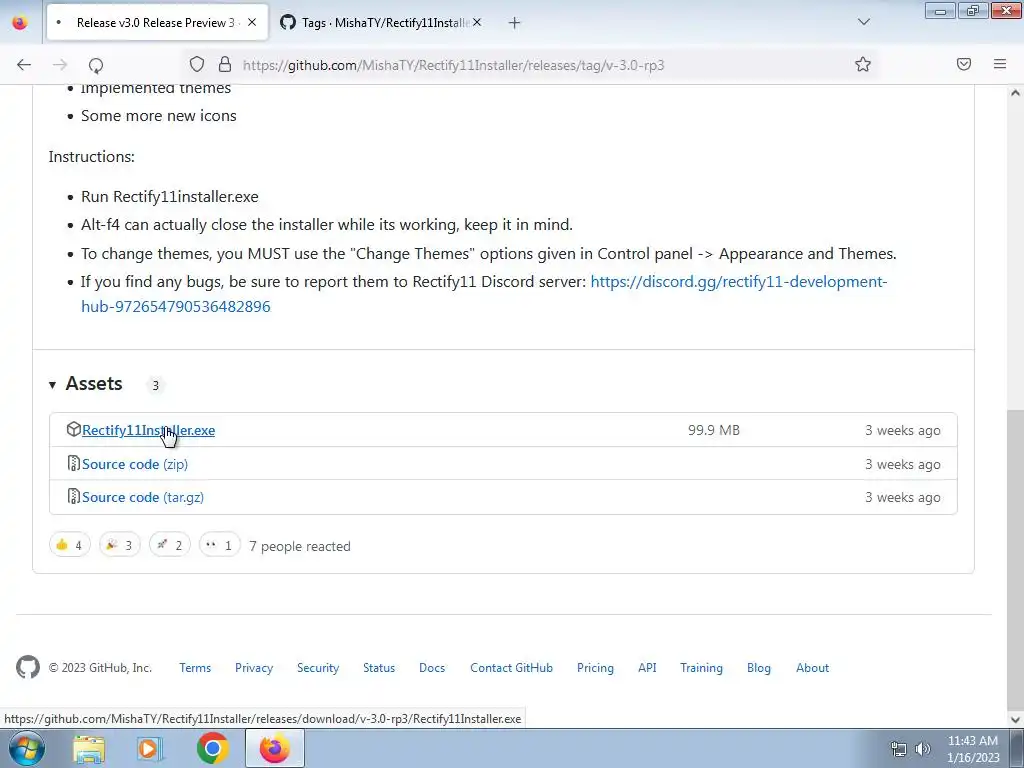Bookmark this page with the star
Image resolution: width=1024 pixels, height=768 pixels.
click(863, 64)
